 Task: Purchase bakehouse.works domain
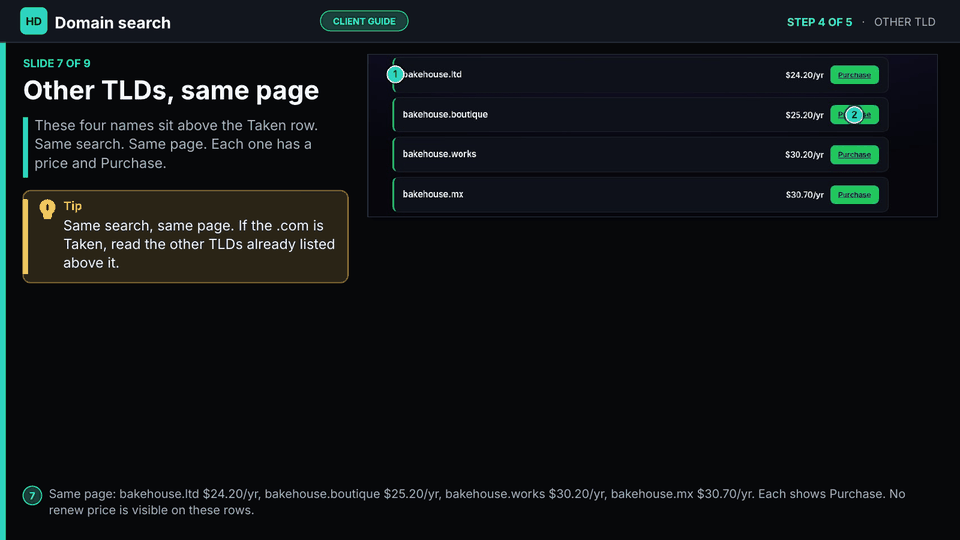click(854, 154)
